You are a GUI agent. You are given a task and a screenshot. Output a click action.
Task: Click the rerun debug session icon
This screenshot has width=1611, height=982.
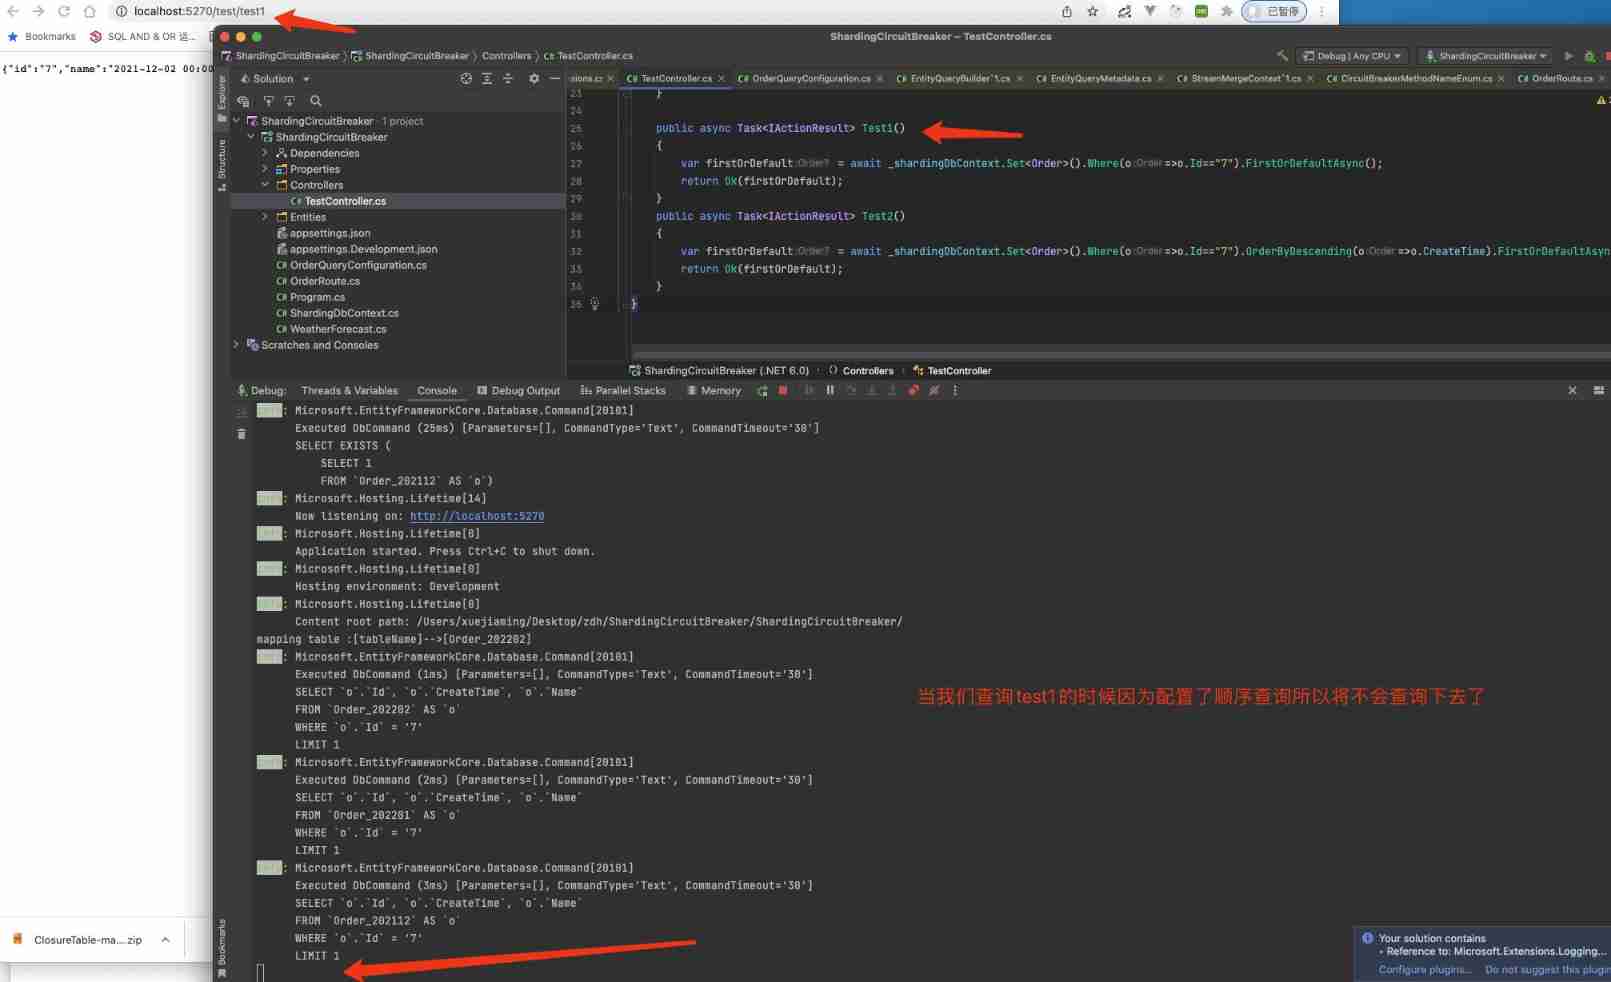(762, 391)
